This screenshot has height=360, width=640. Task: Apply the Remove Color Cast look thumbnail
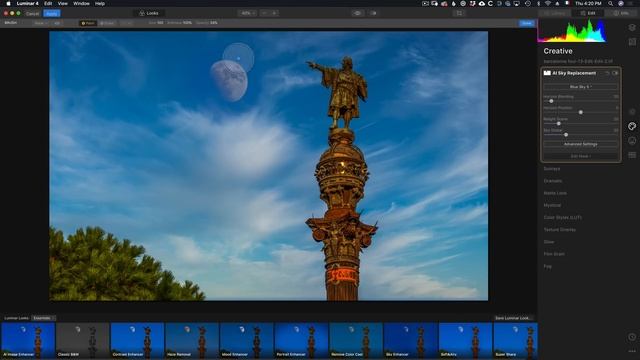click(356, 340)
